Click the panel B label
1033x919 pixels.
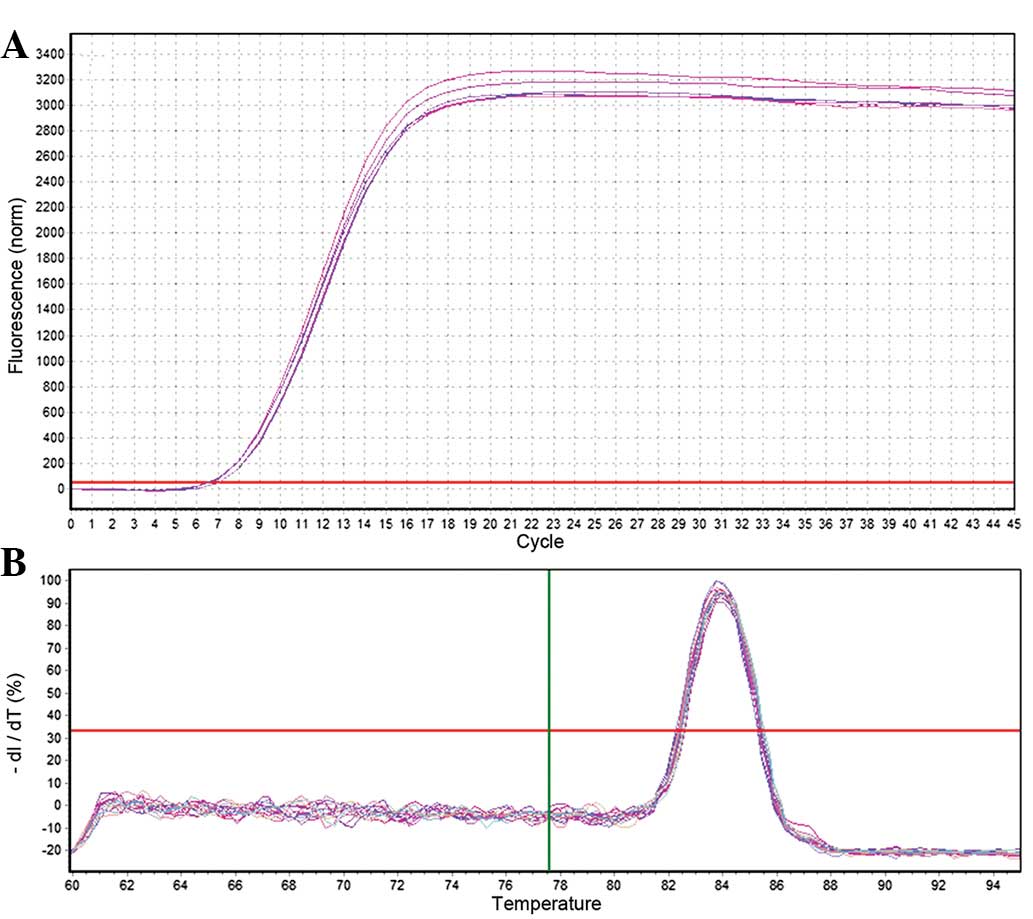pos(14,564)
